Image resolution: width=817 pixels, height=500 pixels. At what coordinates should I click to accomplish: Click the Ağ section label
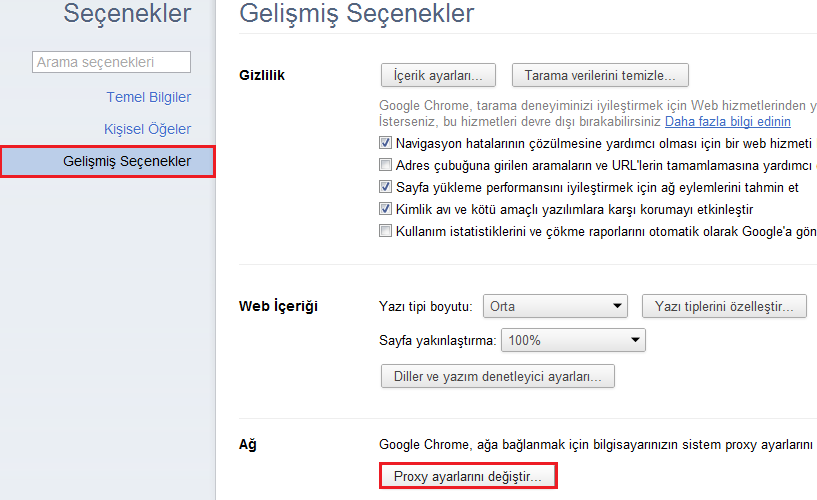247,444
